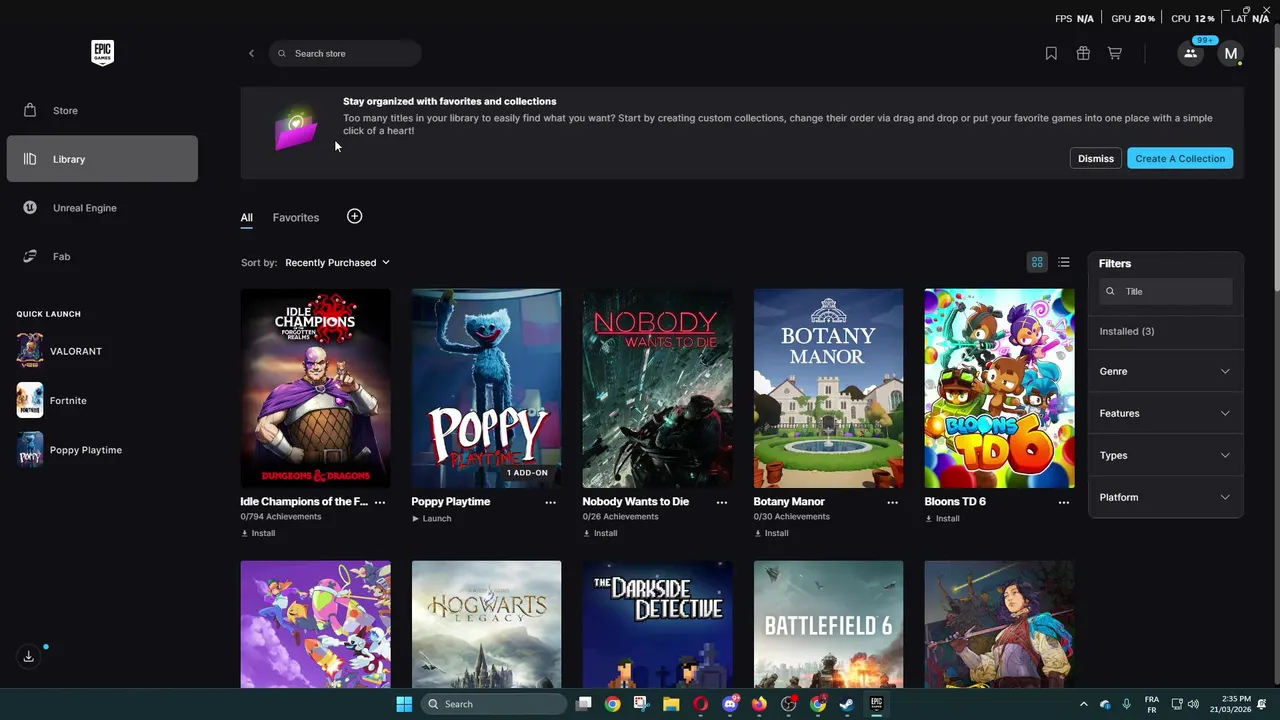Click the Search store field

(x=345, y=53)
